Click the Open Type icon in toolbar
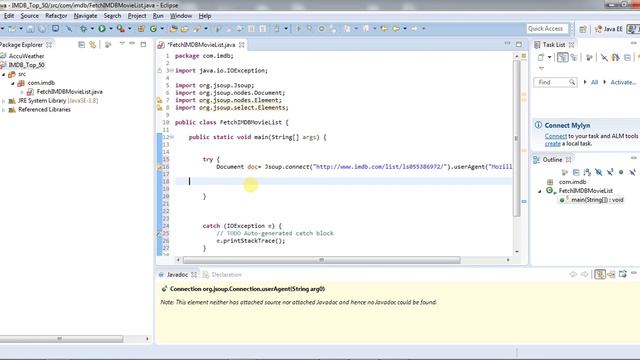The image size is (640, 360). pyautogui.click(x=173, y=29)
